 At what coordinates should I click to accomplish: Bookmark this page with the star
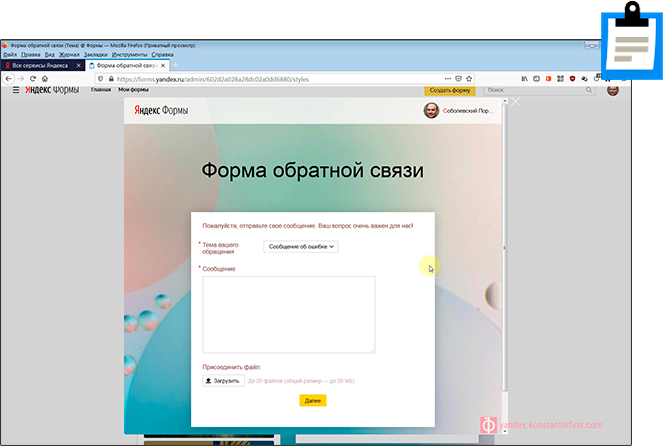click(x=469, y=79)
